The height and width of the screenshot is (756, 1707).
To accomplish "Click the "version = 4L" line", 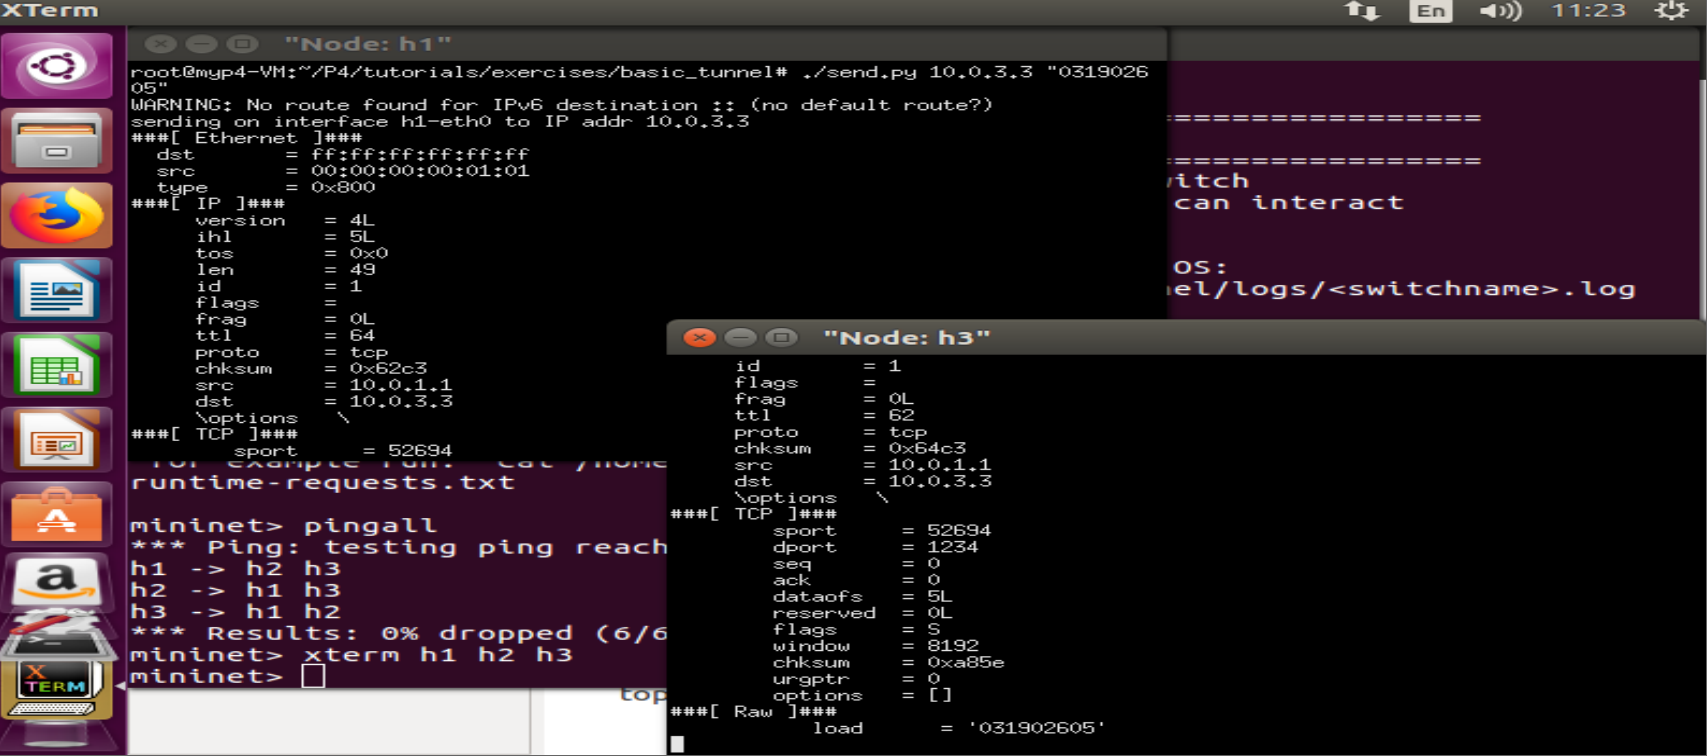I will pos(285,221).
